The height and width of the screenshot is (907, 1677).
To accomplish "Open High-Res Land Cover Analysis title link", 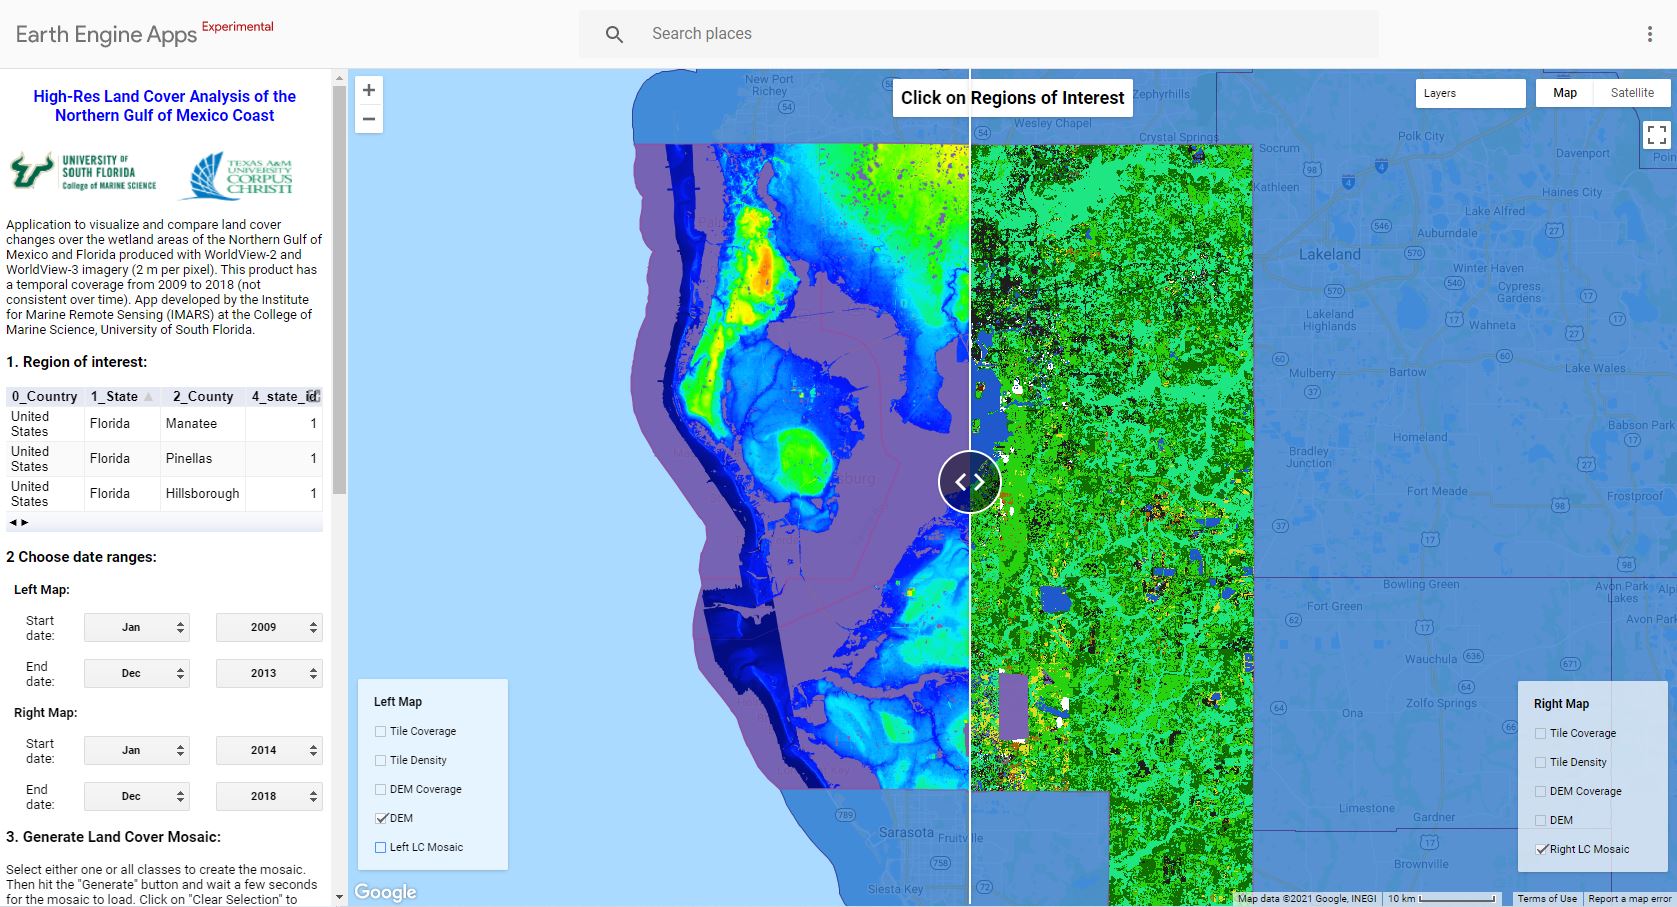I will pos(165,106).
